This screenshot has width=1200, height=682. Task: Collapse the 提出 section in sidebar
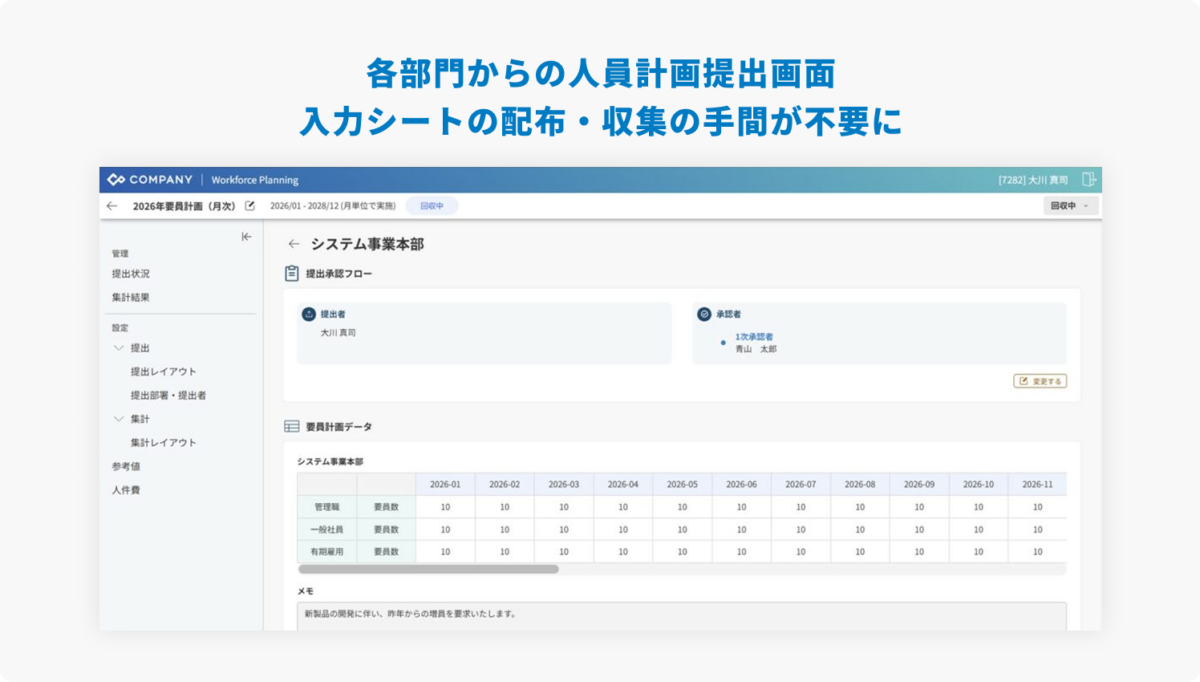(x=119, y=348)
